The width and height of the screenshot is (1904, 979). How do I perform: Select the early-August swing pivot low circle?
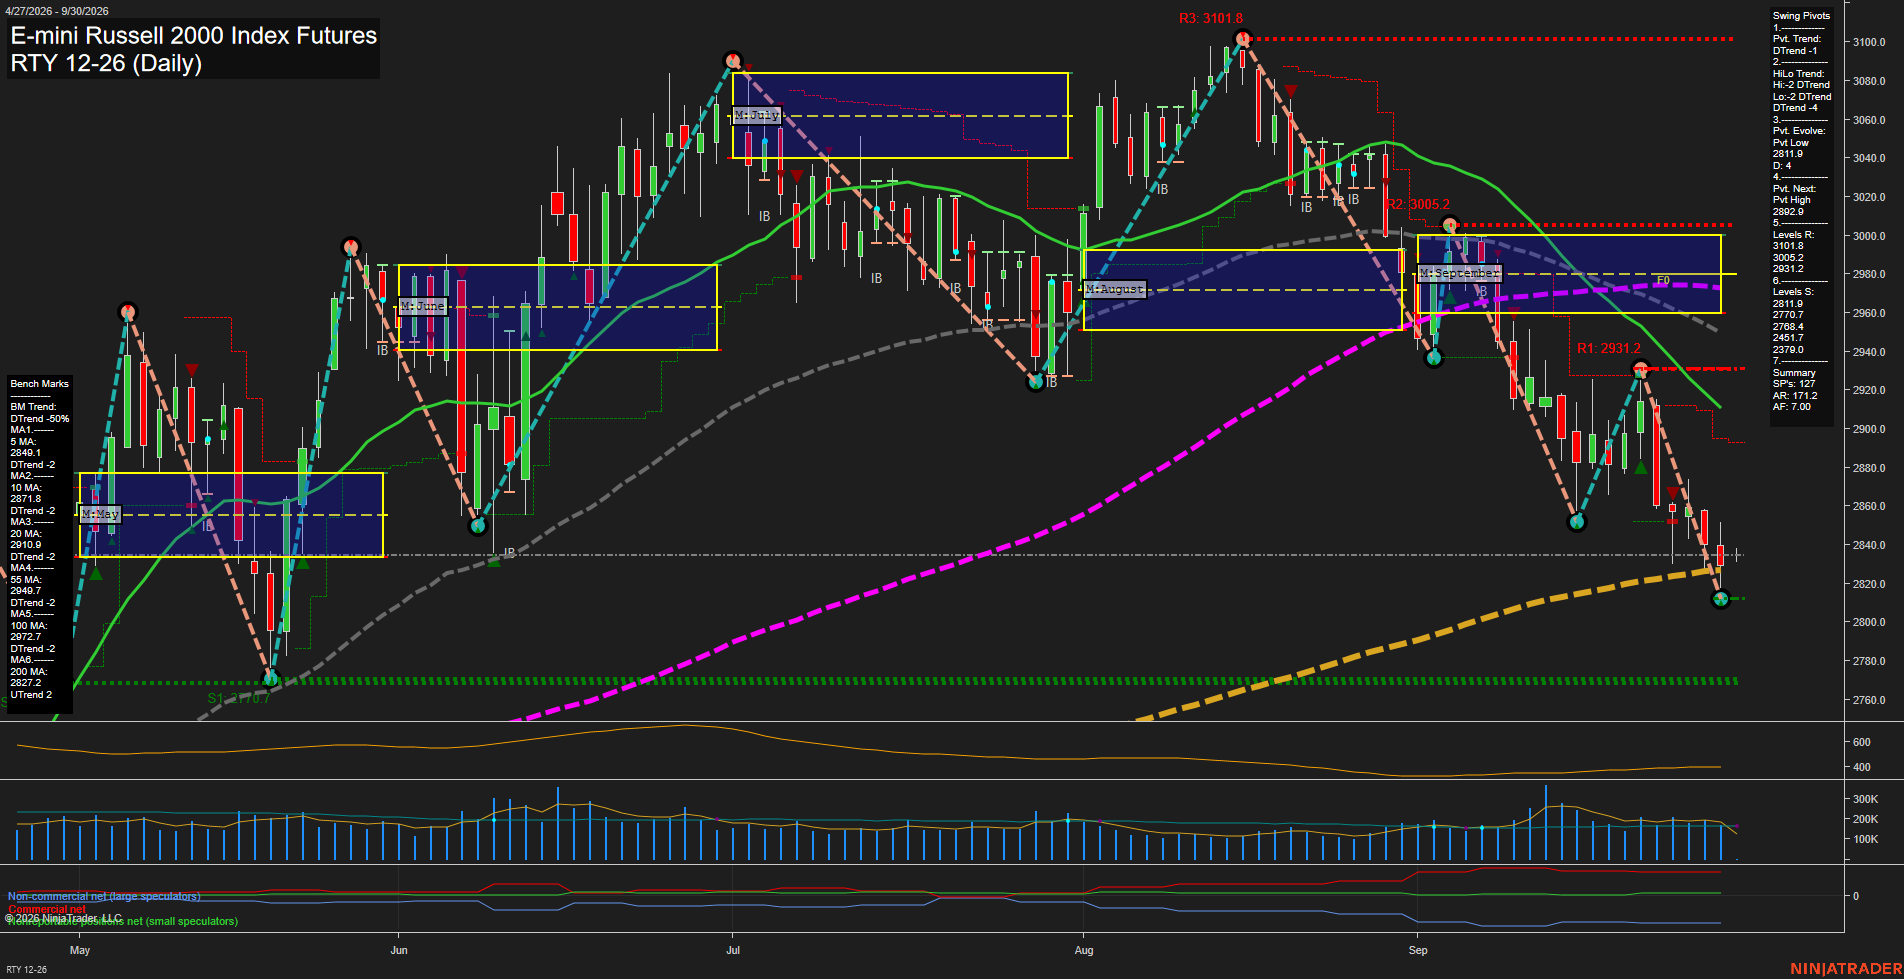pyautogui.click(x=1036, y=381)
